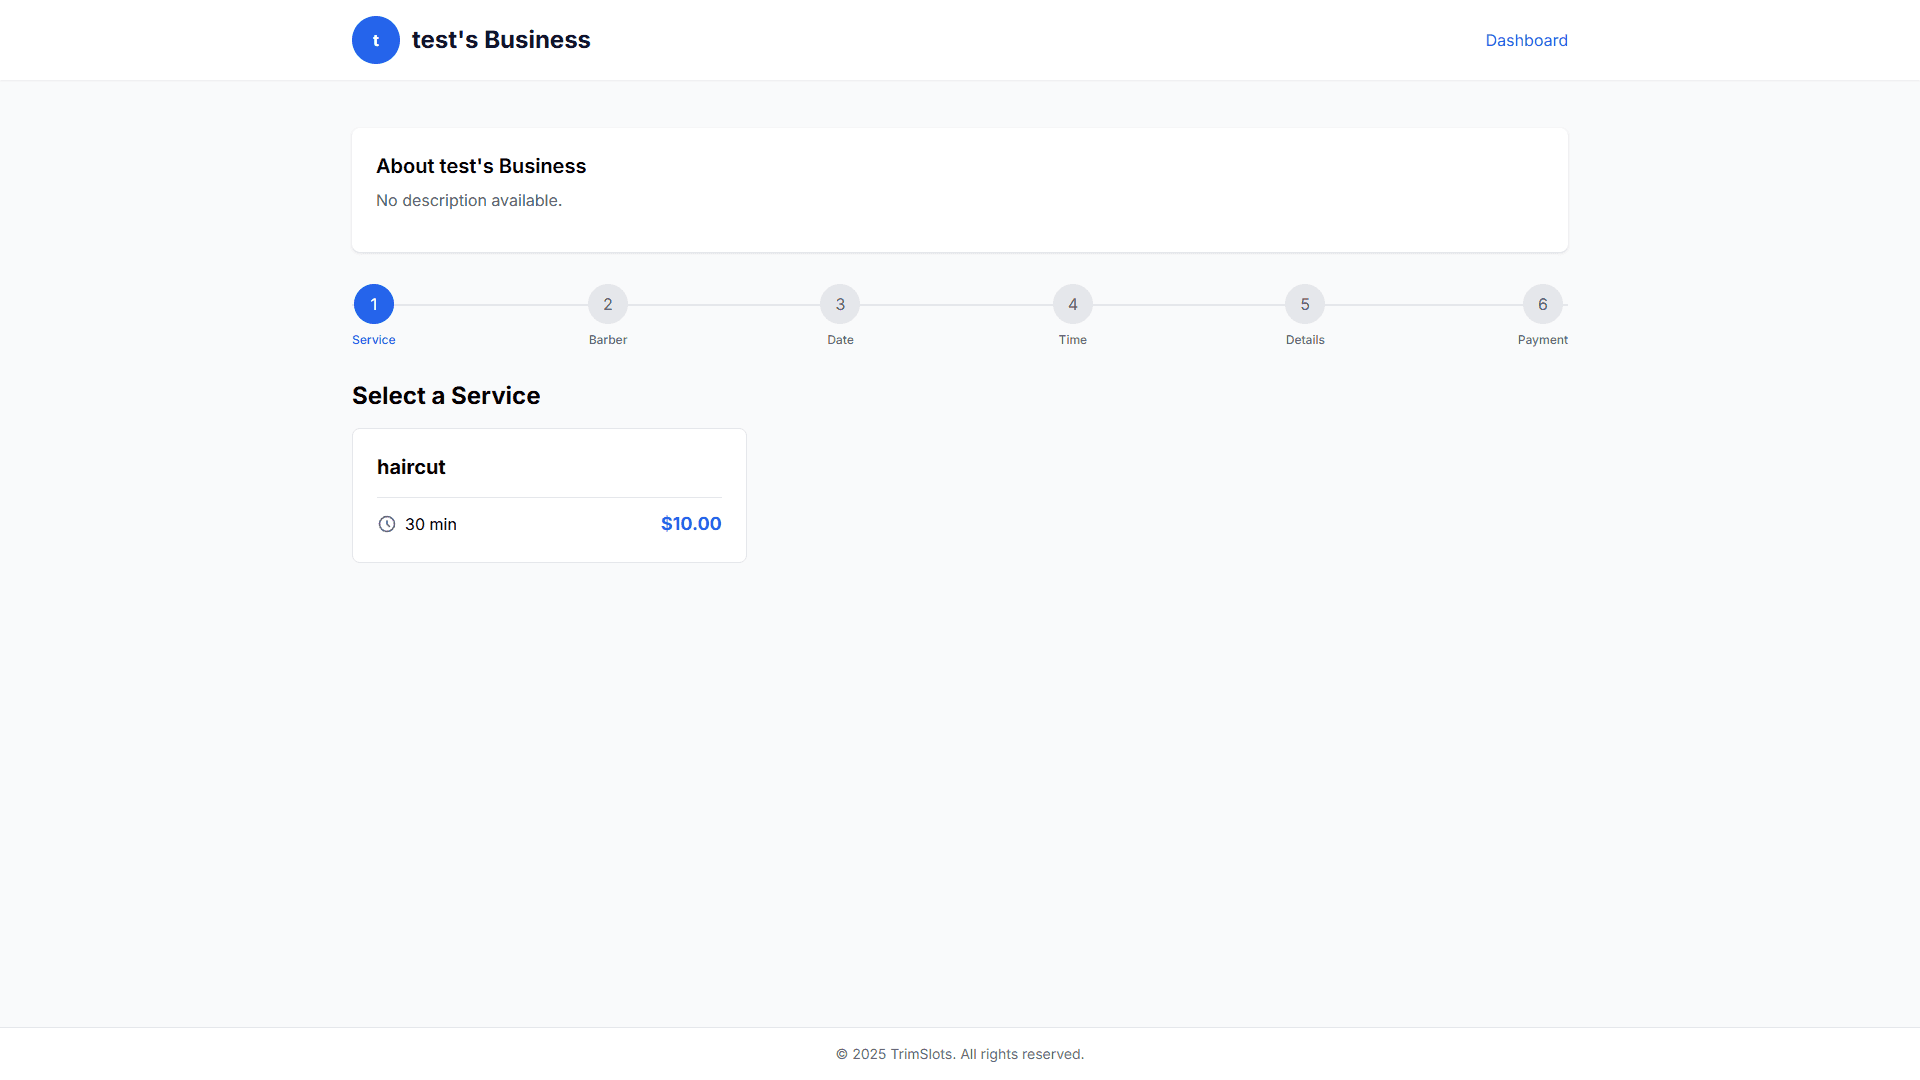Click step 6 Payment circle
This screenshot has height=1080, width=1920.
click(1542, 304)
